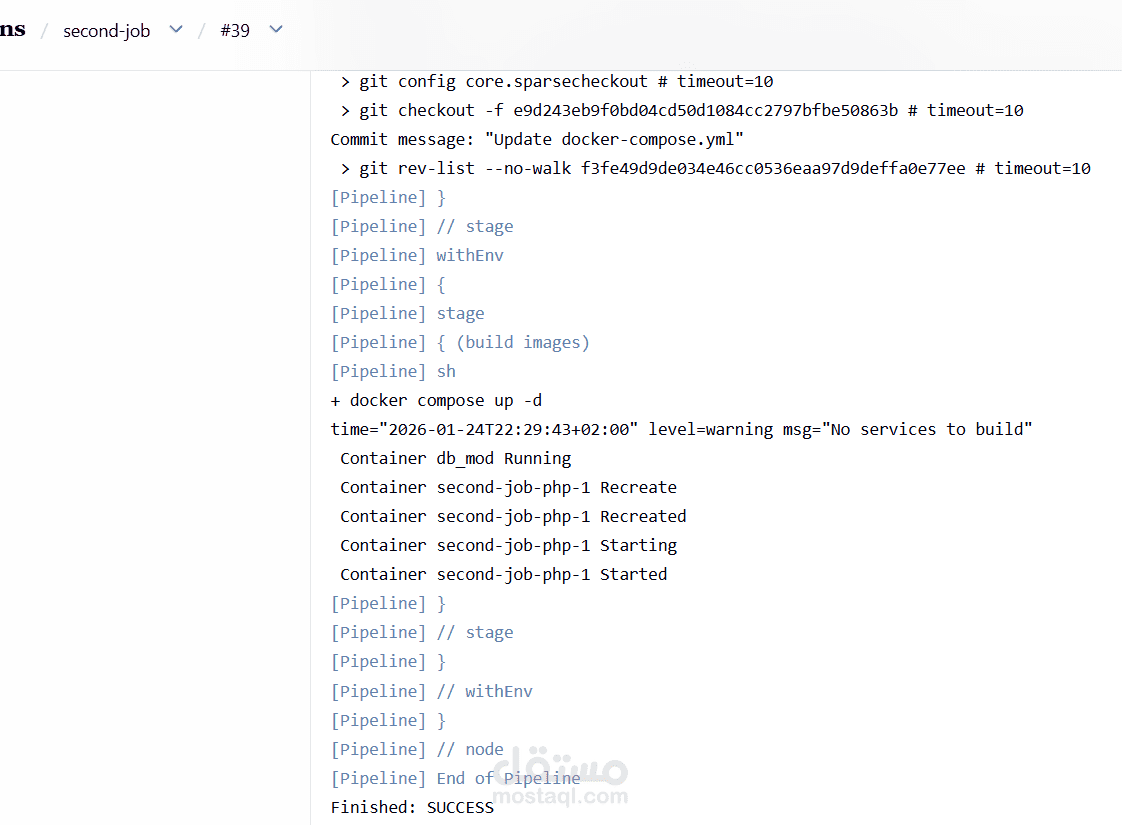
Task: Click the '[Pipeline] withEnv' log entry
Action: (418, 255)
